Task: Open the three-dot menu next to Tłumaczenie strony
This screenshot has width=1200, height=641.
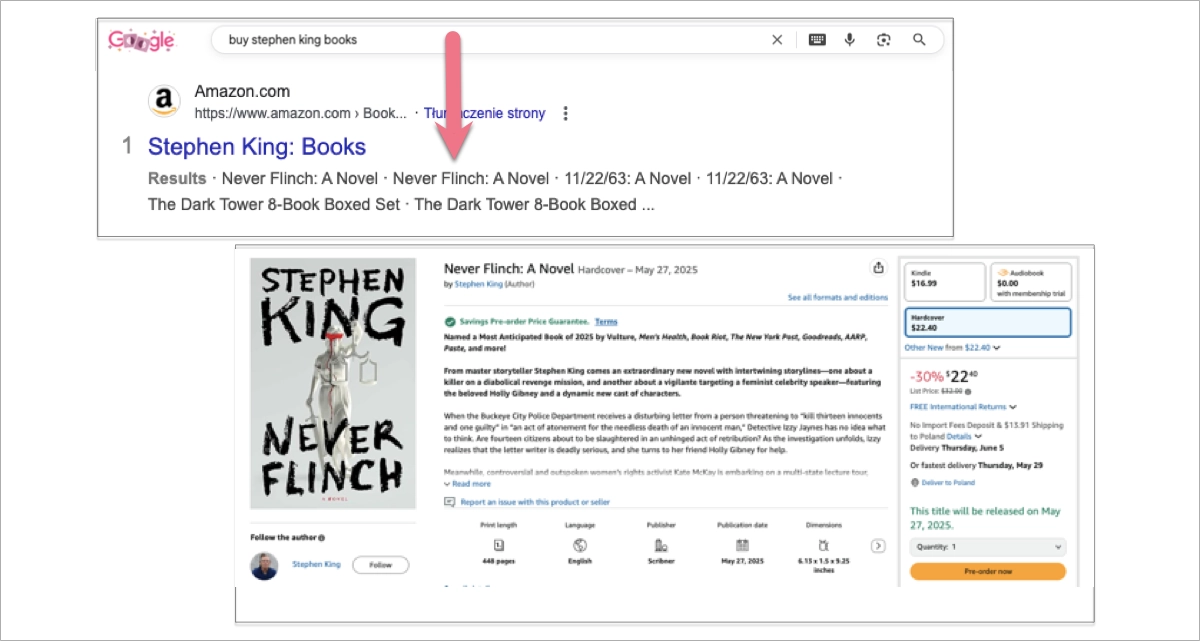Action: pyautogui.click(x=566, y=113)
